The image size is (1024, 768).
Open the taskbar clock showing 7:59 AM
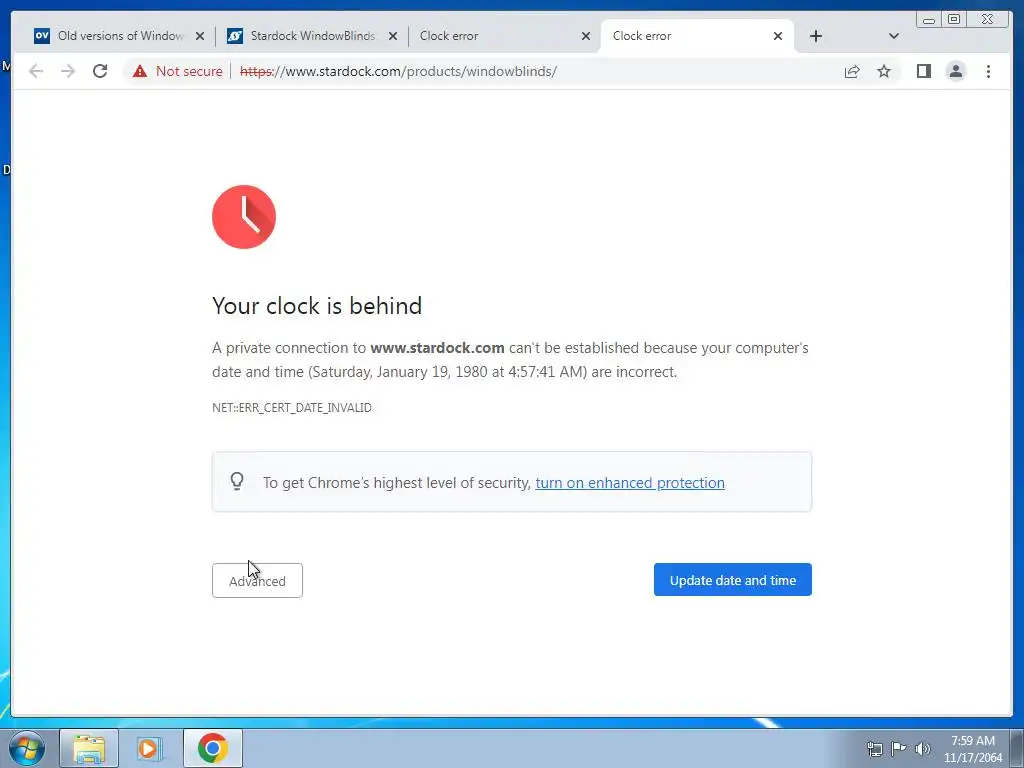[x=972, y=749]
